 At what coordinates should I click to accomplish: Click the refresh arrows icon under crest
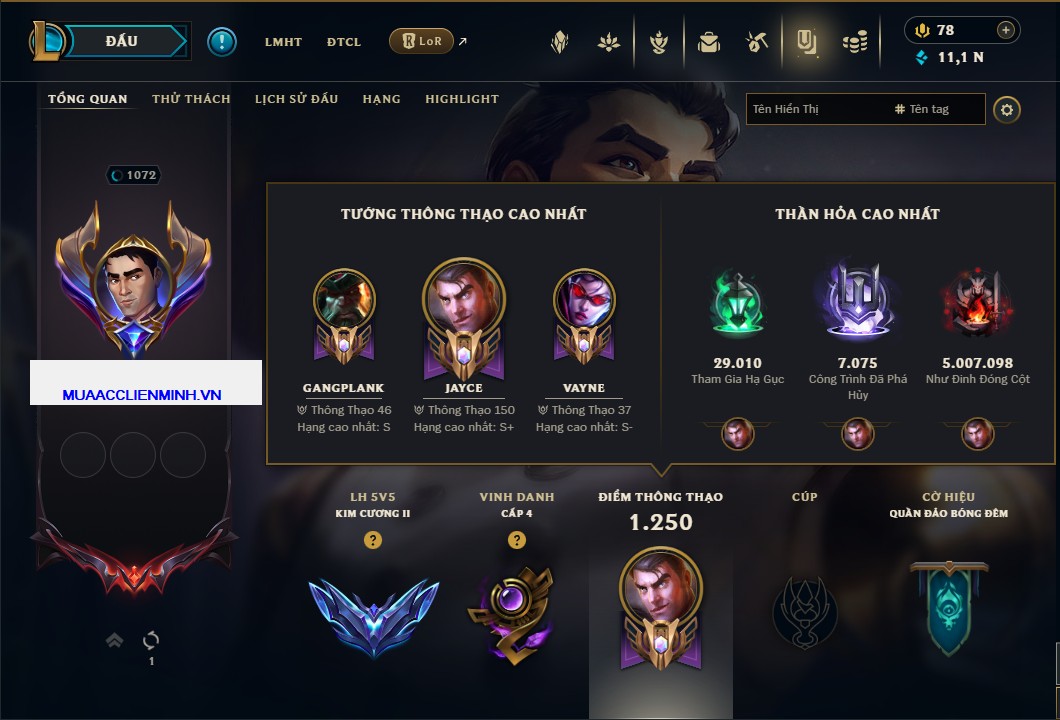tap(151, 640)
